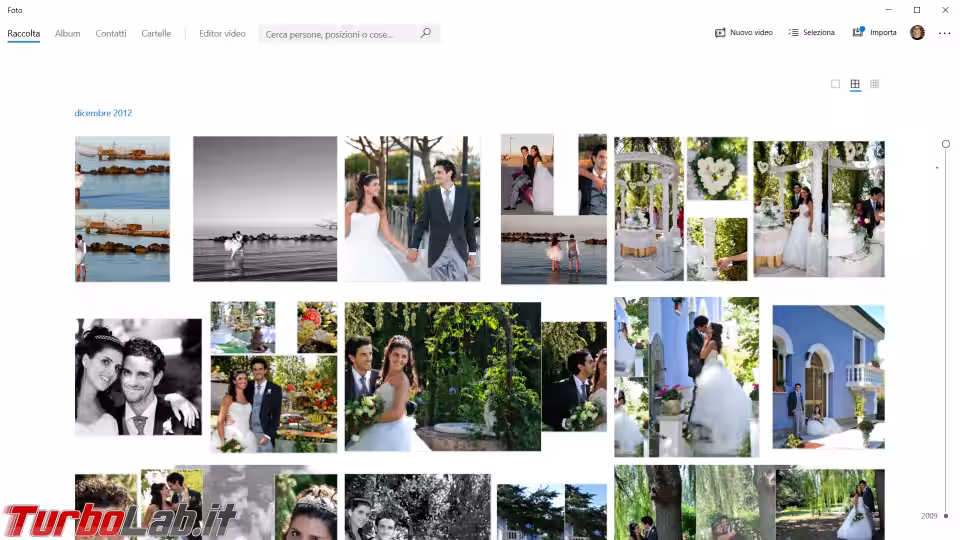Click the timeline scrollbar top handle
The height and width of the screenshot is (540, 960).
tap(946, 144)
